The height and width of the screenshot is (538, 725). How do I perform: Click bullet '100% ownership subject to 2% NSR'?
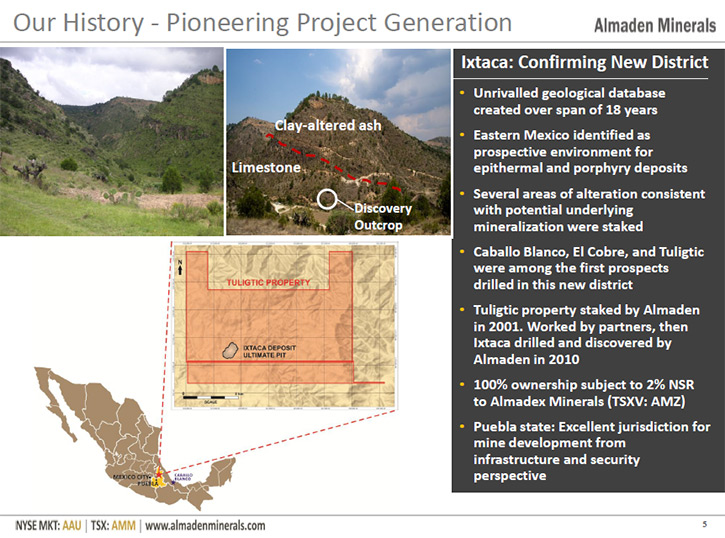pyautogui.click(x=584, y=392)
